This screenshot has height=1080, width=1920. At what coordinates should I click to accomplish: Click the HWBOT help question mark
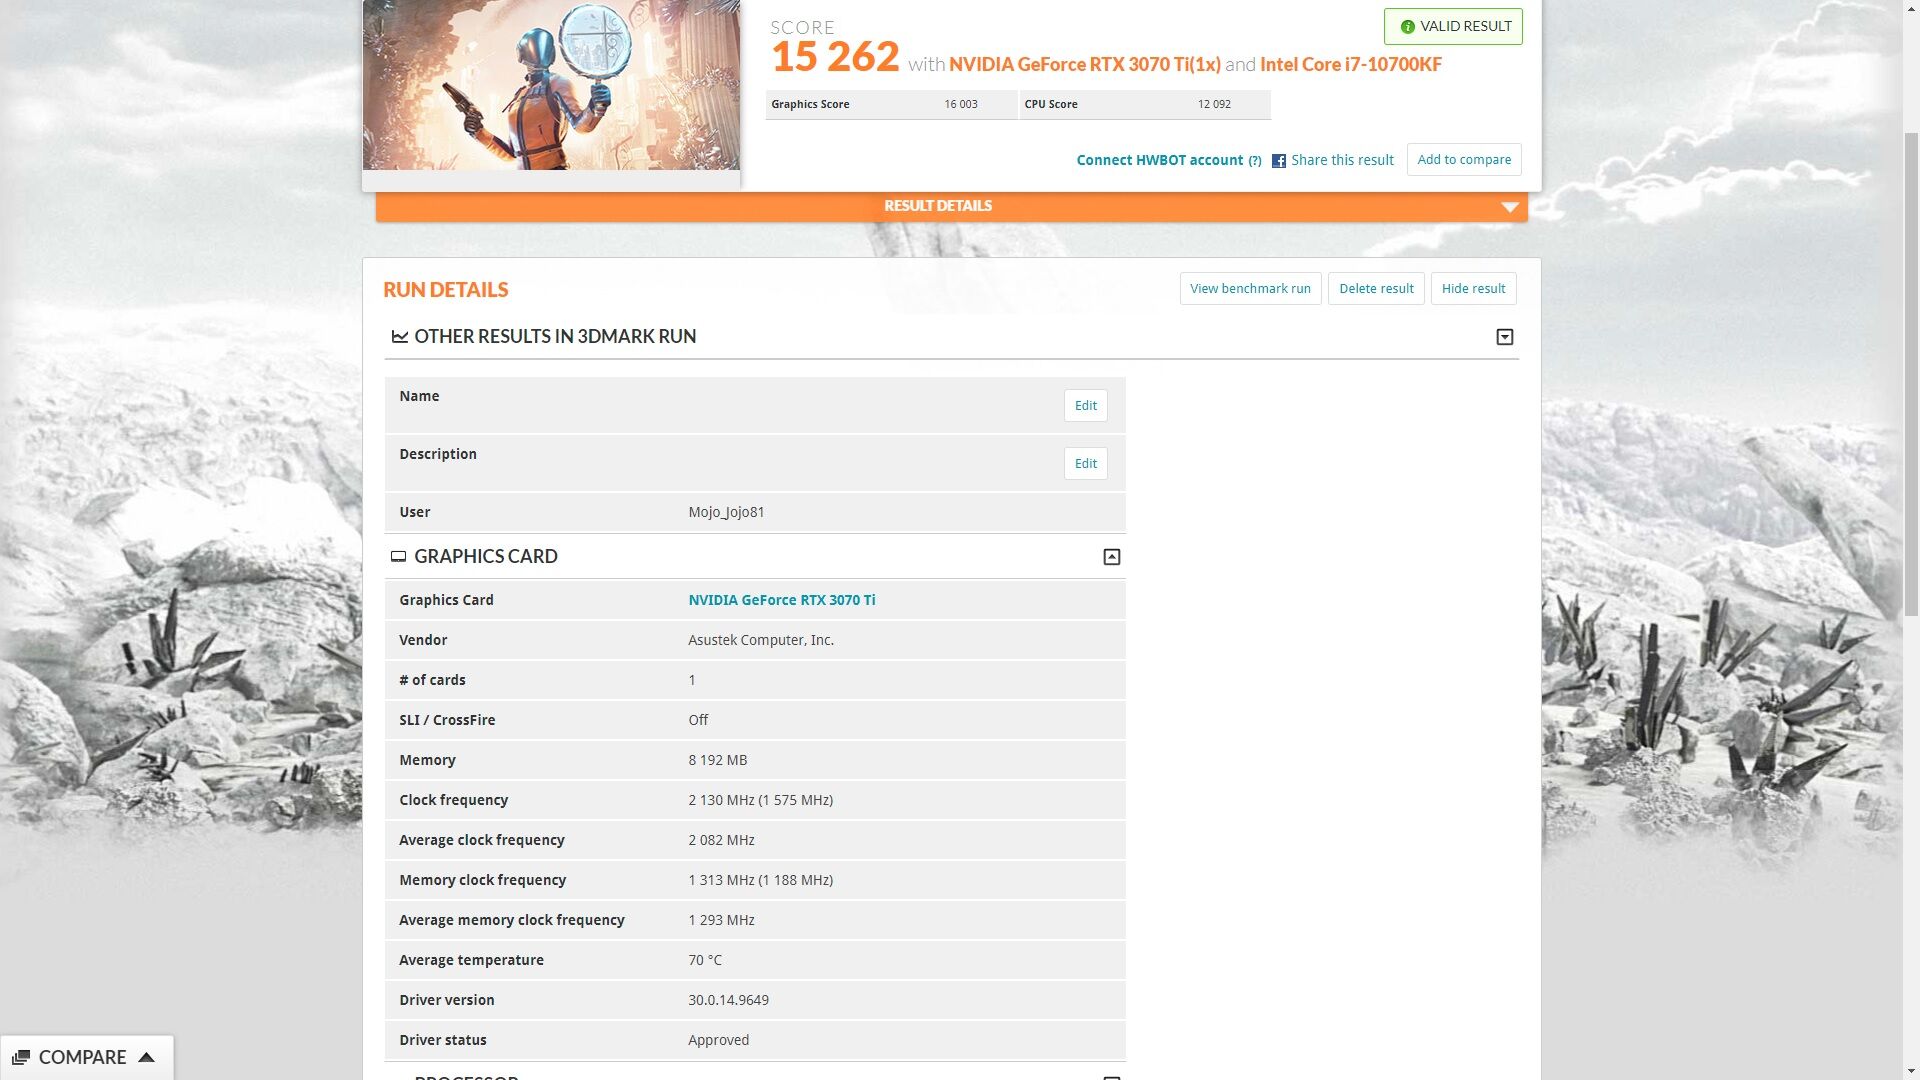tap(1254, 161)
